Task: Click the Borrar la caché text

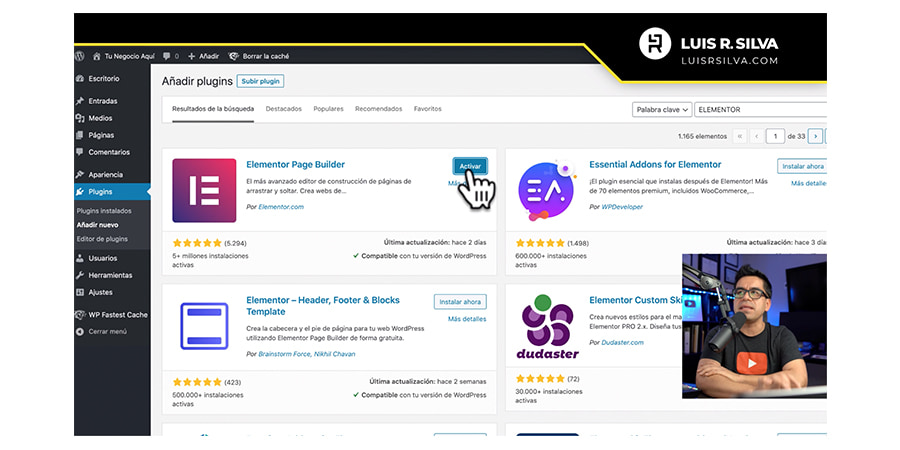Action: [x=266, y=56]
